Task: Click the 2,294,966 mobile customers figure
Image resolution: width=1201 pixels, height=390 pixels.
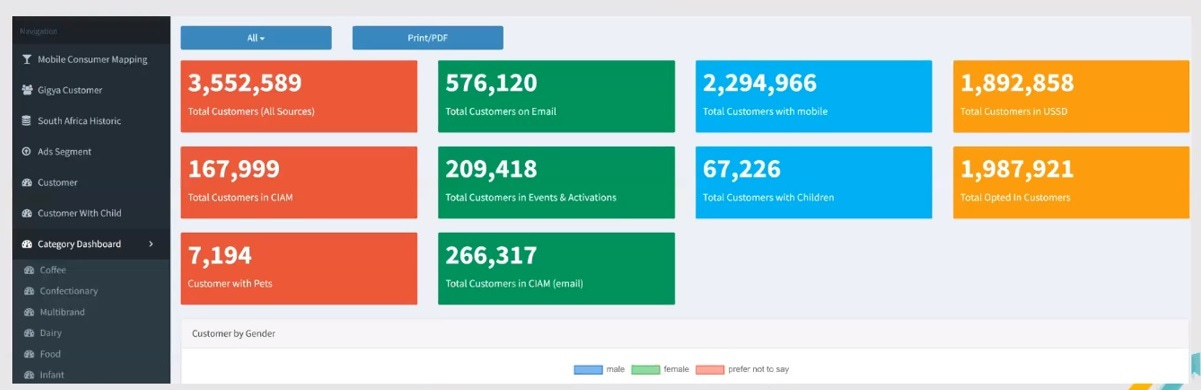Action: pos(760,83)
